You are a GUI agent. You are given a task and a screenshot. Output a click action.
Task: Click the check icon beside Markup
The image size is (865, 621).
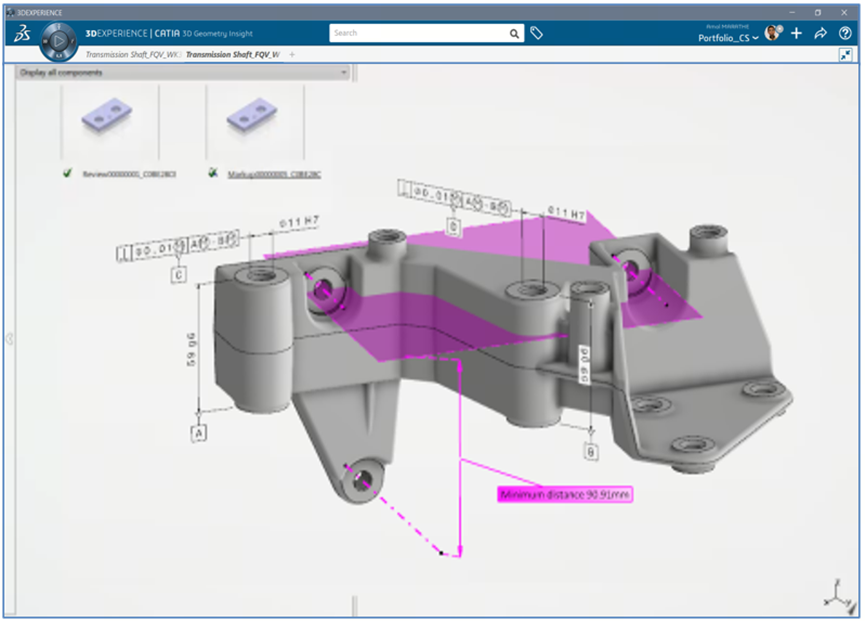(x=213, y=173)
